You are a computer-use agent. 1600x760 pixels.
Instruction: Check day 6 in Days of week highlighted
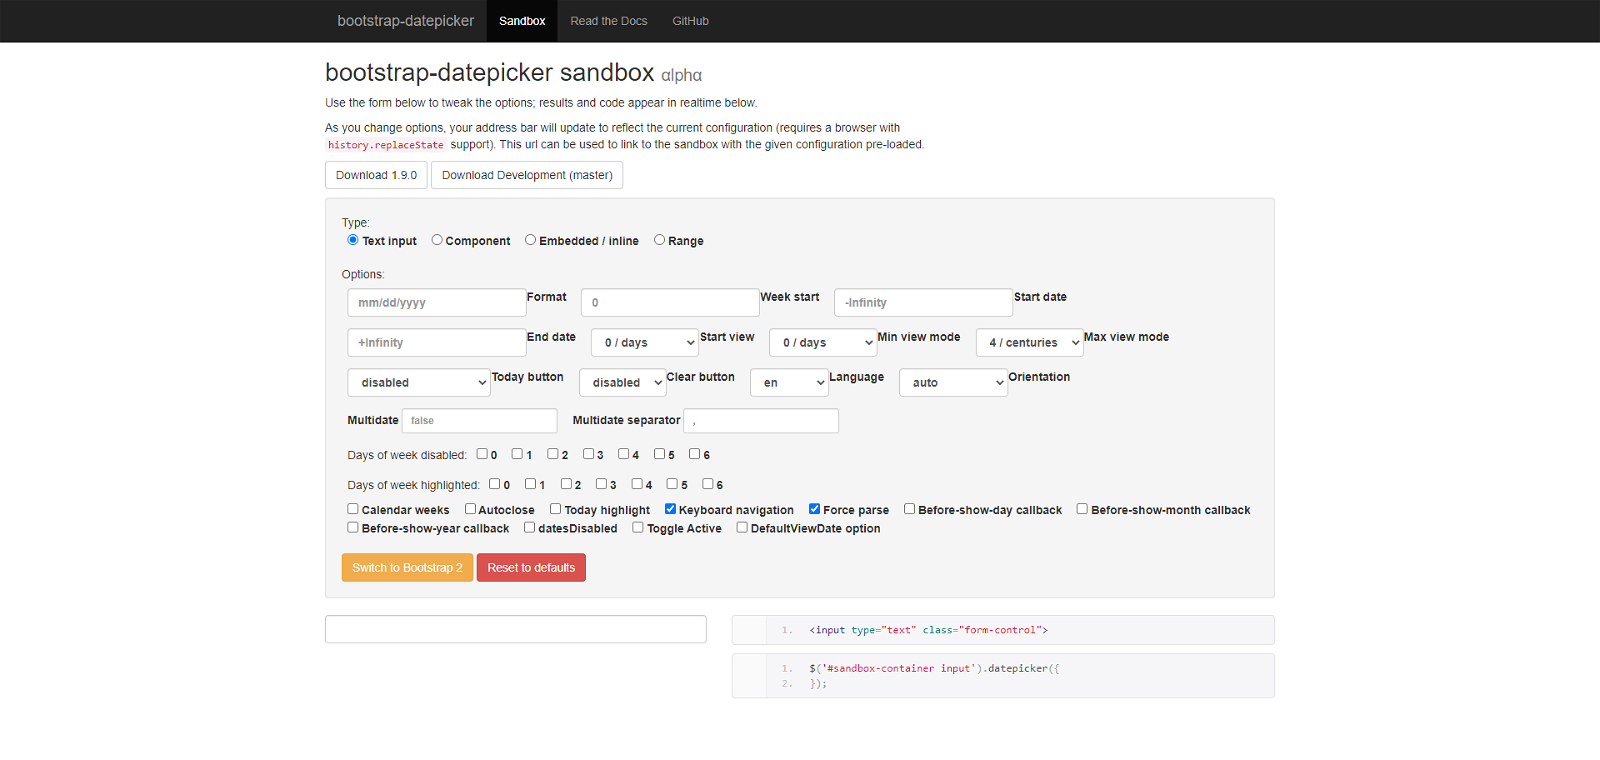click(x=708, y=484)
